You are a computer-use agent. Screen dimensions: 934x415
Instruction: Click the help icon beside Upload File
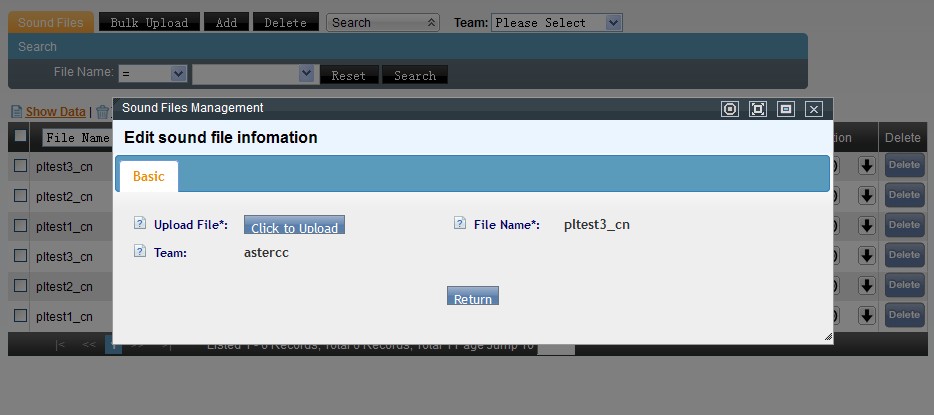[x=139, y=224]
